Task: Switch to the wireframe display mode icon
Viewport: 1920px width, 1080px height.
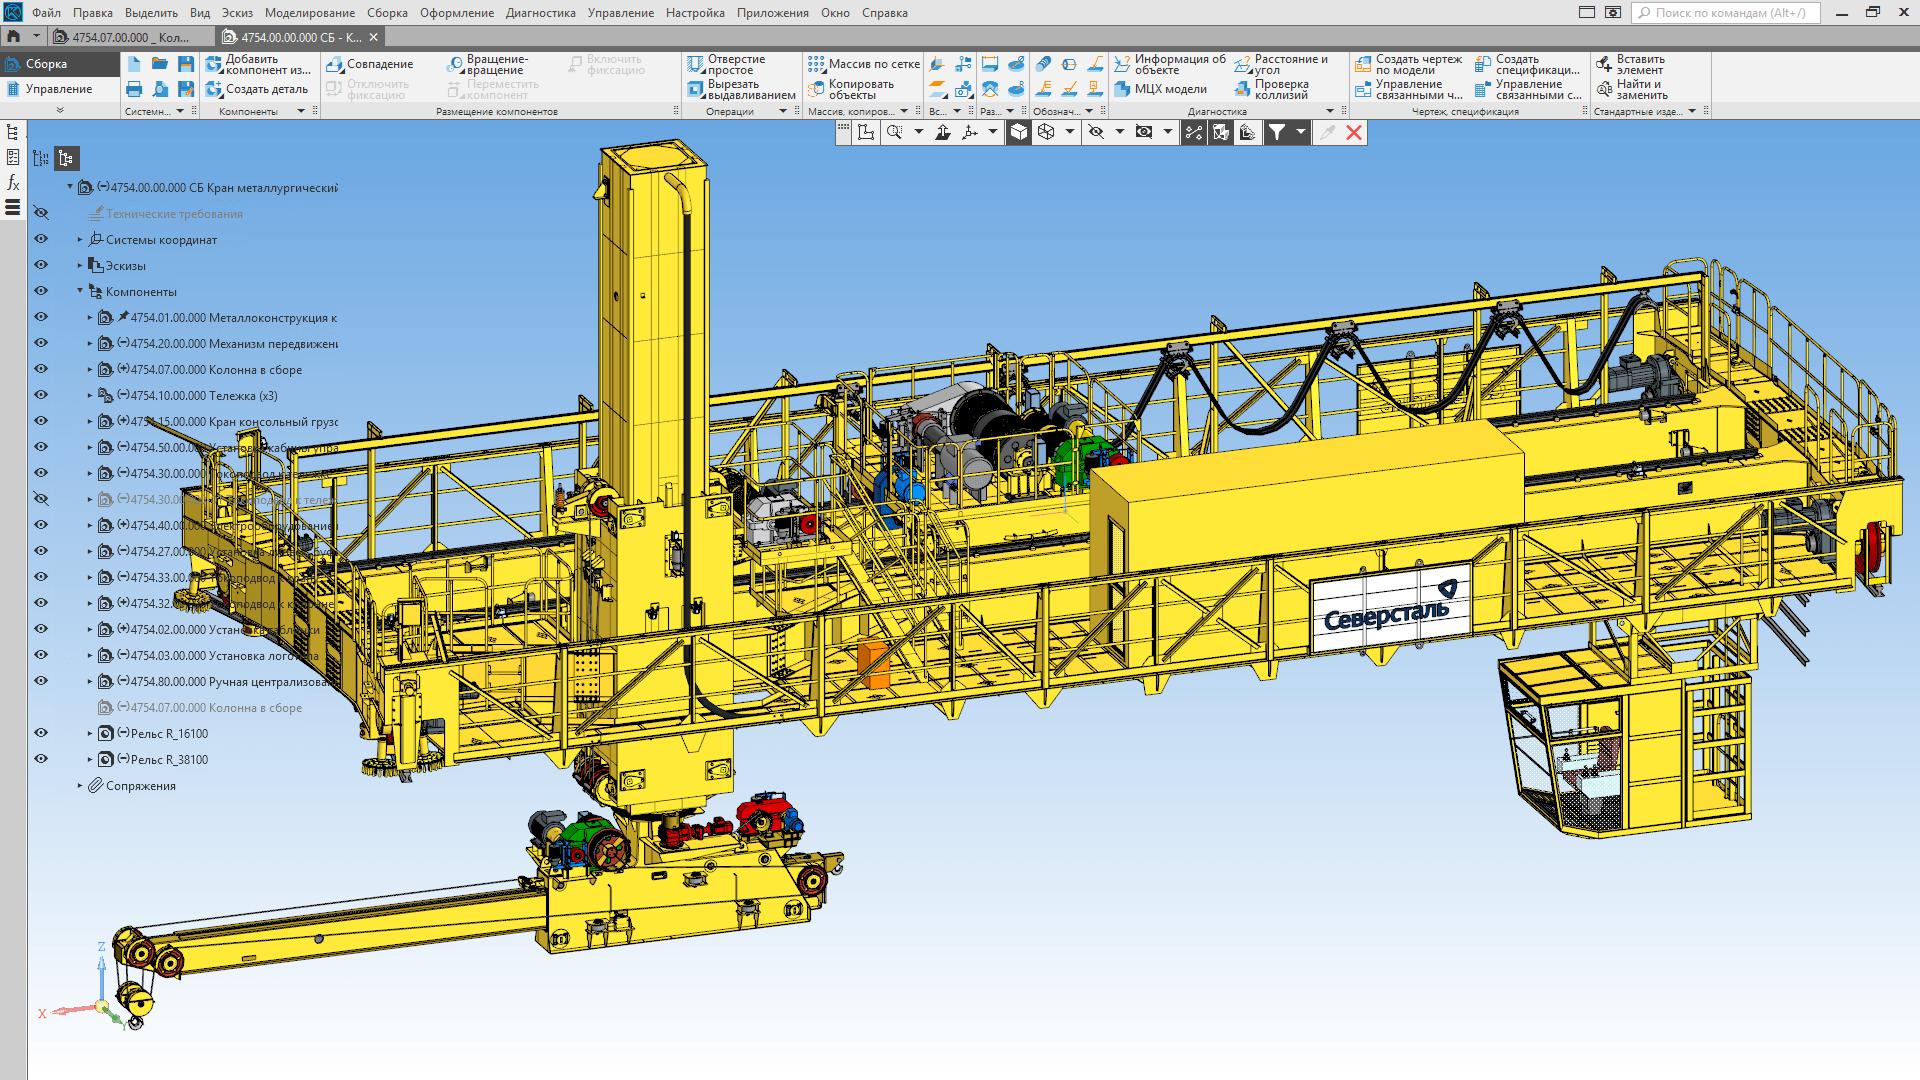Action: [x=1046, y=132]
